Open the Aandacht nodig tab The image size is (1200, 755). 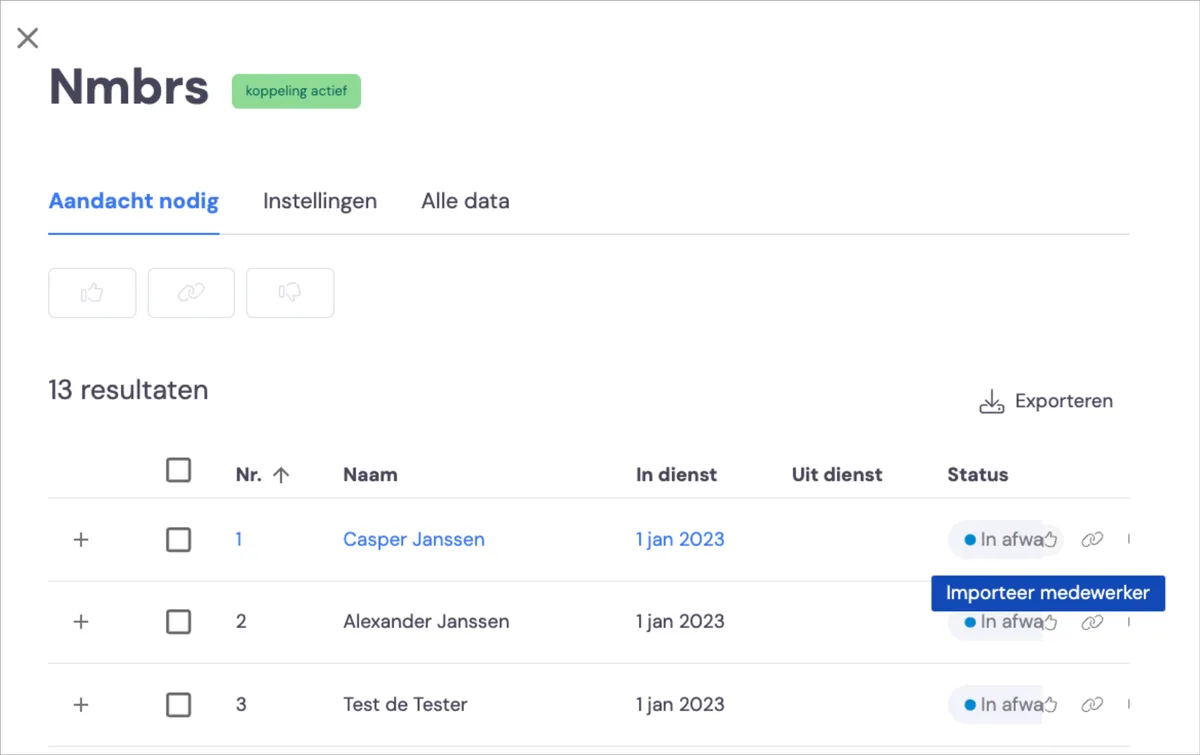tap(134, 201)
